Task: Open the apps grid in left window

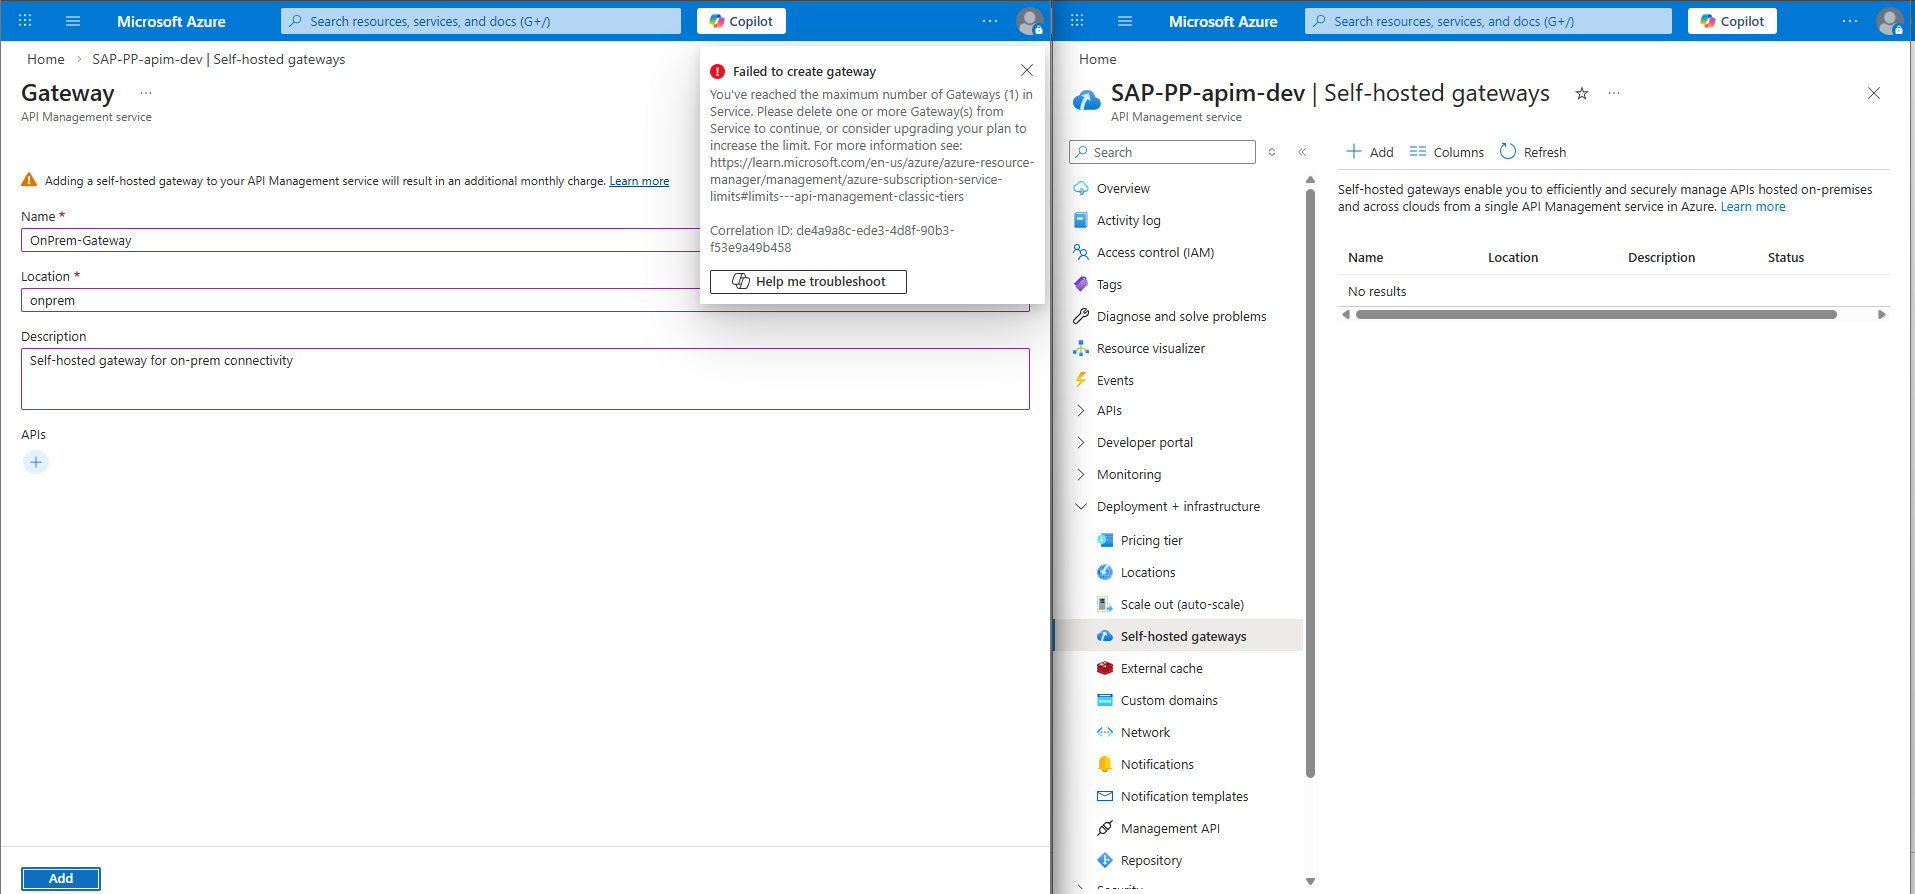Action: click(26, 21)
